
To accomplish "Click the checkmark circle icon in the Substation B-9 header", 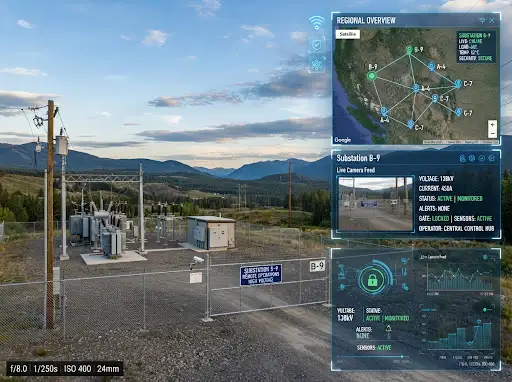I will click(x=482, y=158).
